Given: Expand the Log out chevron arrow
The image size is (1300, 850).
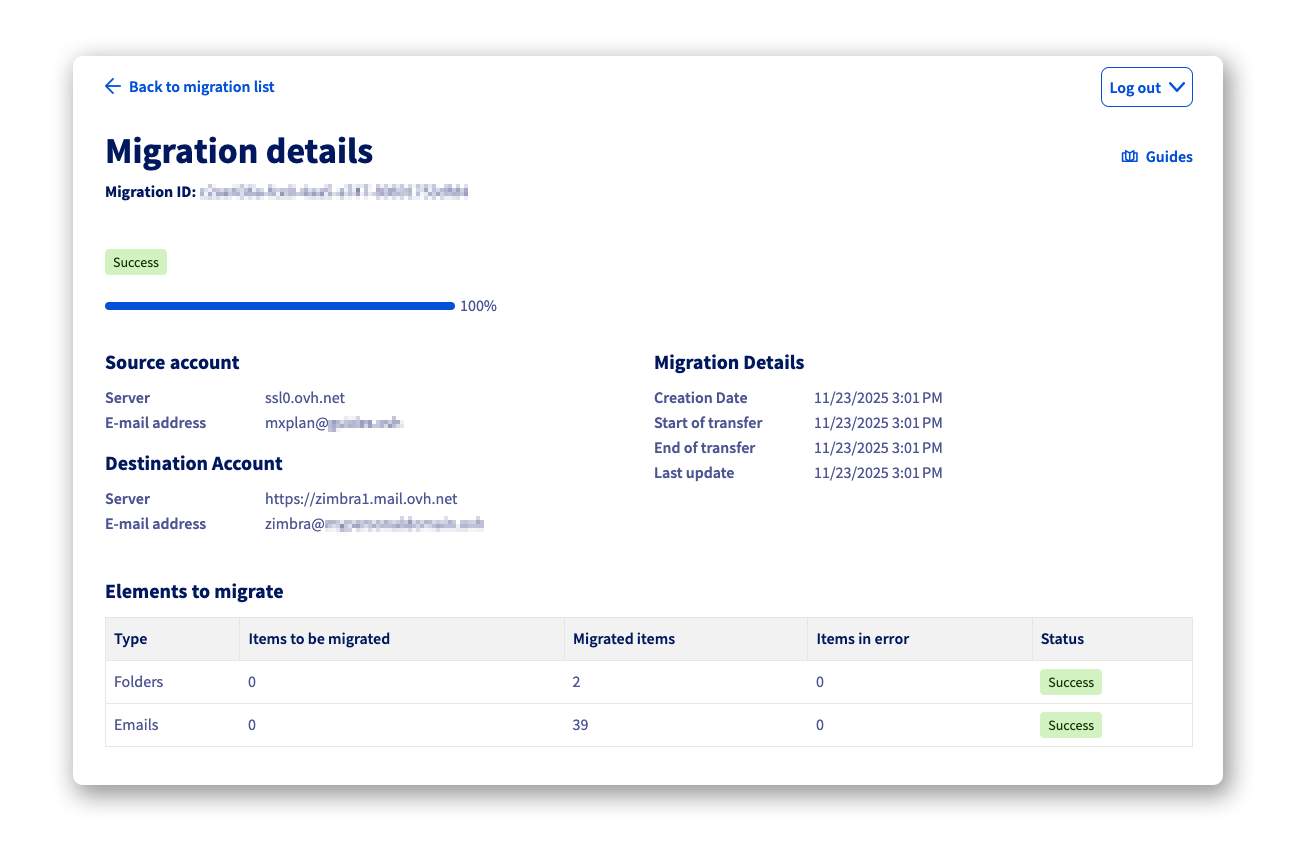Looking at the screenshot, I should pyautogui.click(x=1176, y=88).
